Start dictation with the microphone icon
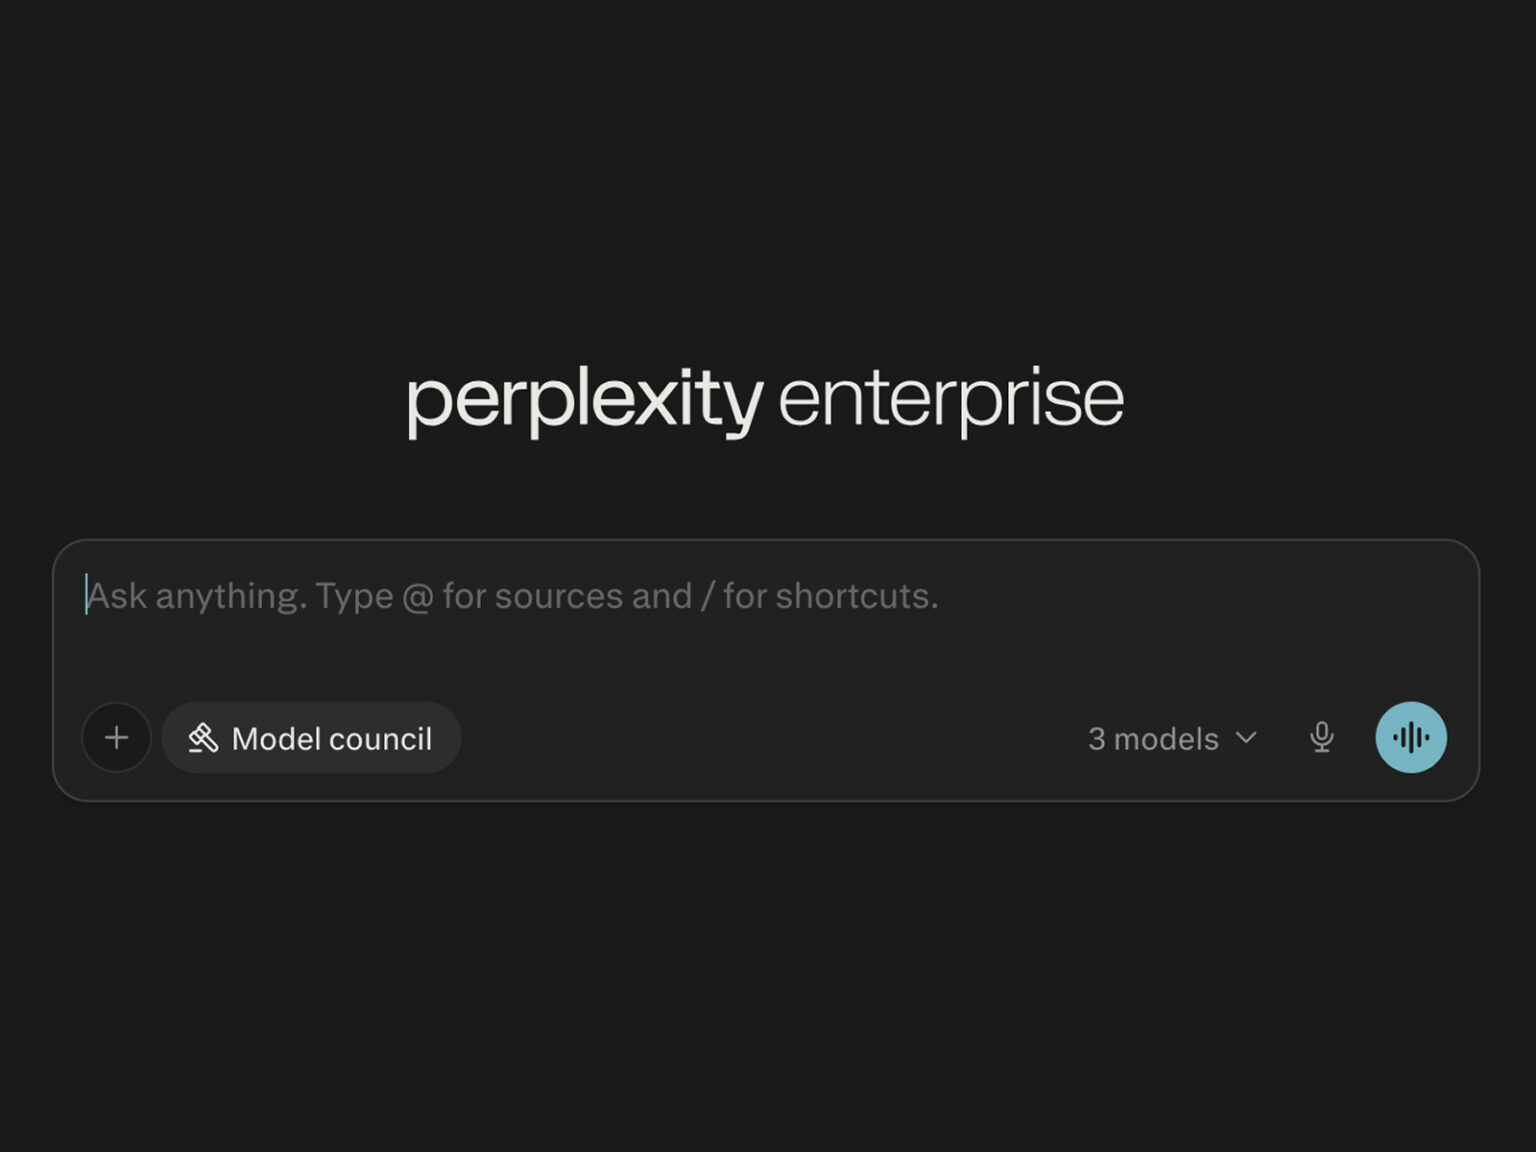The height and width of the screenshot is (1152, 1536). pyautogui.click(x=1322, y=738)
